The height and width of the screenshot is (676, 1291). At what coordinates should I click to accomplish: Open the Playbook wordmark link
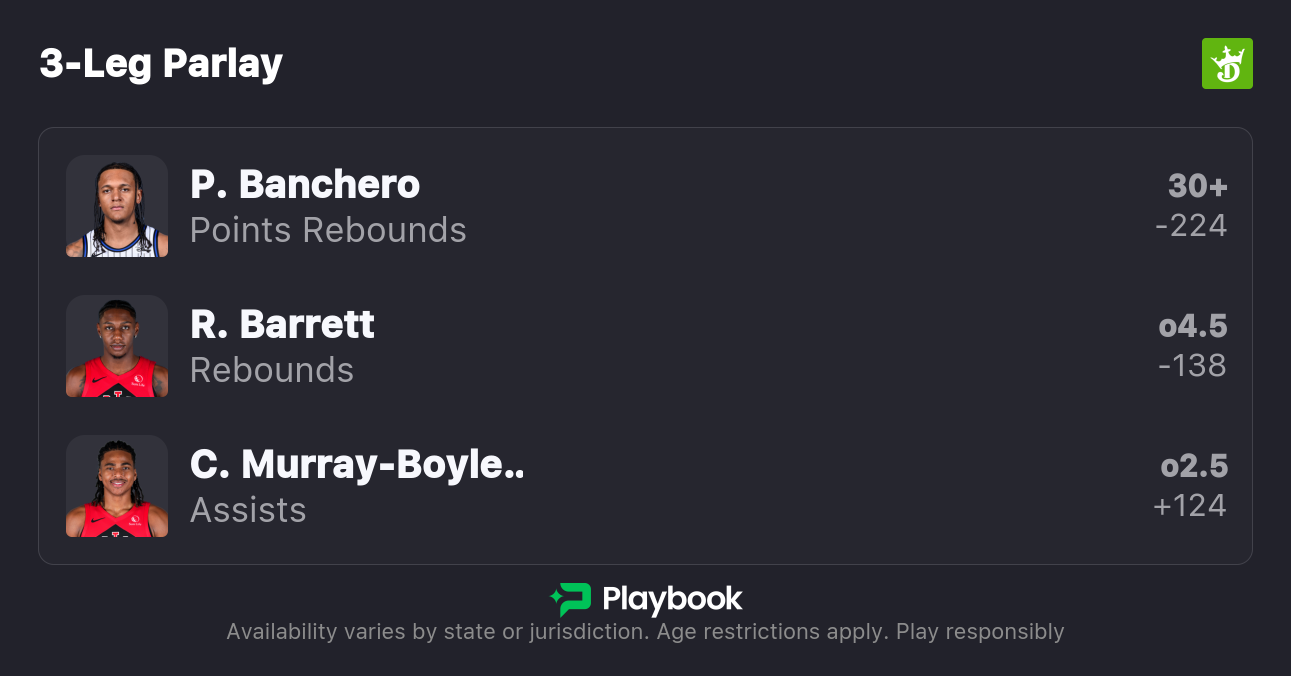tap(672, 599)
